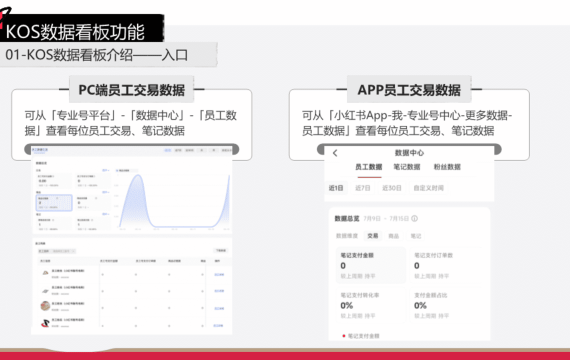570x360 pixels.
Task: Select the 近7日 time range
Action: pyautogui.click(x=363, y=188)
